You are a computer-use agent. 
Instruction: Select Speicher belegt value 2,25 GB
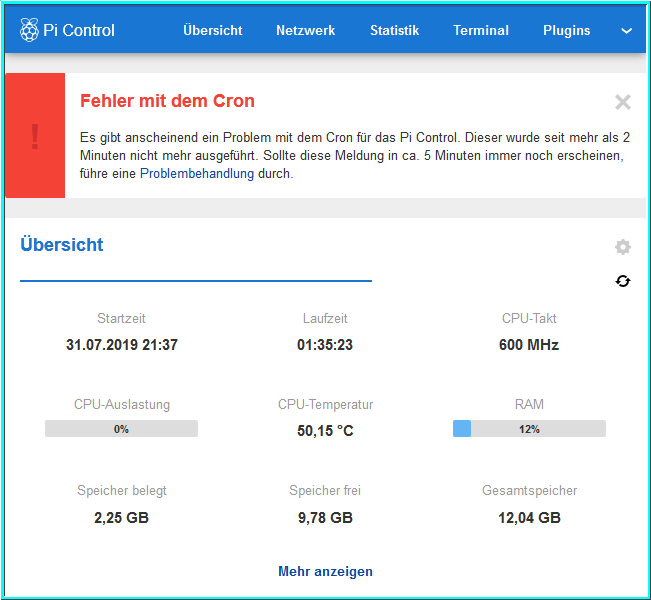click(x=121, y=518)
